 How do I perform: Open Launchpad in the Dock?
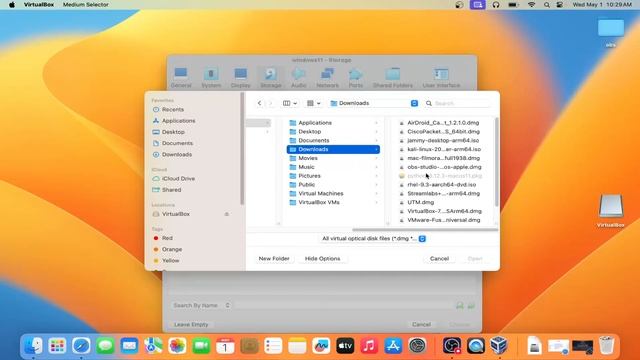click(57, 346)
